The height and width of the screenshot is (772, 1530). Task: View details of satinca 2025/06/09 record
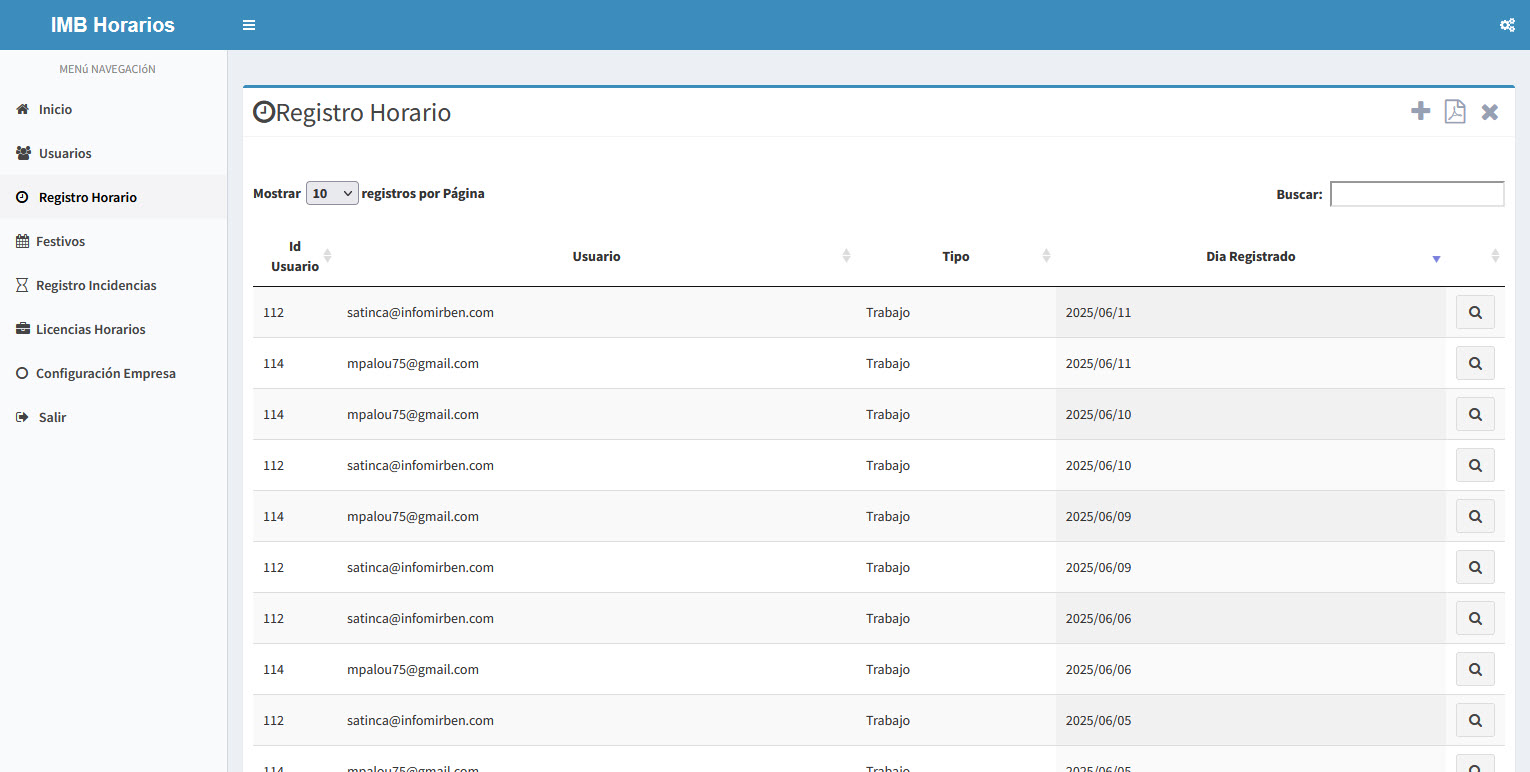click(1475, 567)
